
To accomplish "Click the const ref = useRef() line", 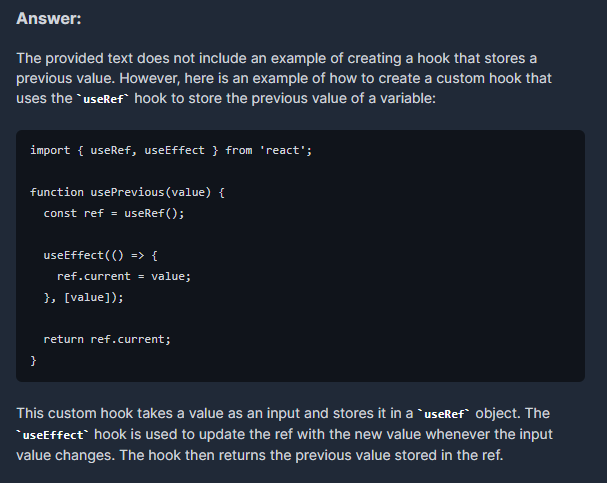I will pyautogui.click(x=114, y=213).
